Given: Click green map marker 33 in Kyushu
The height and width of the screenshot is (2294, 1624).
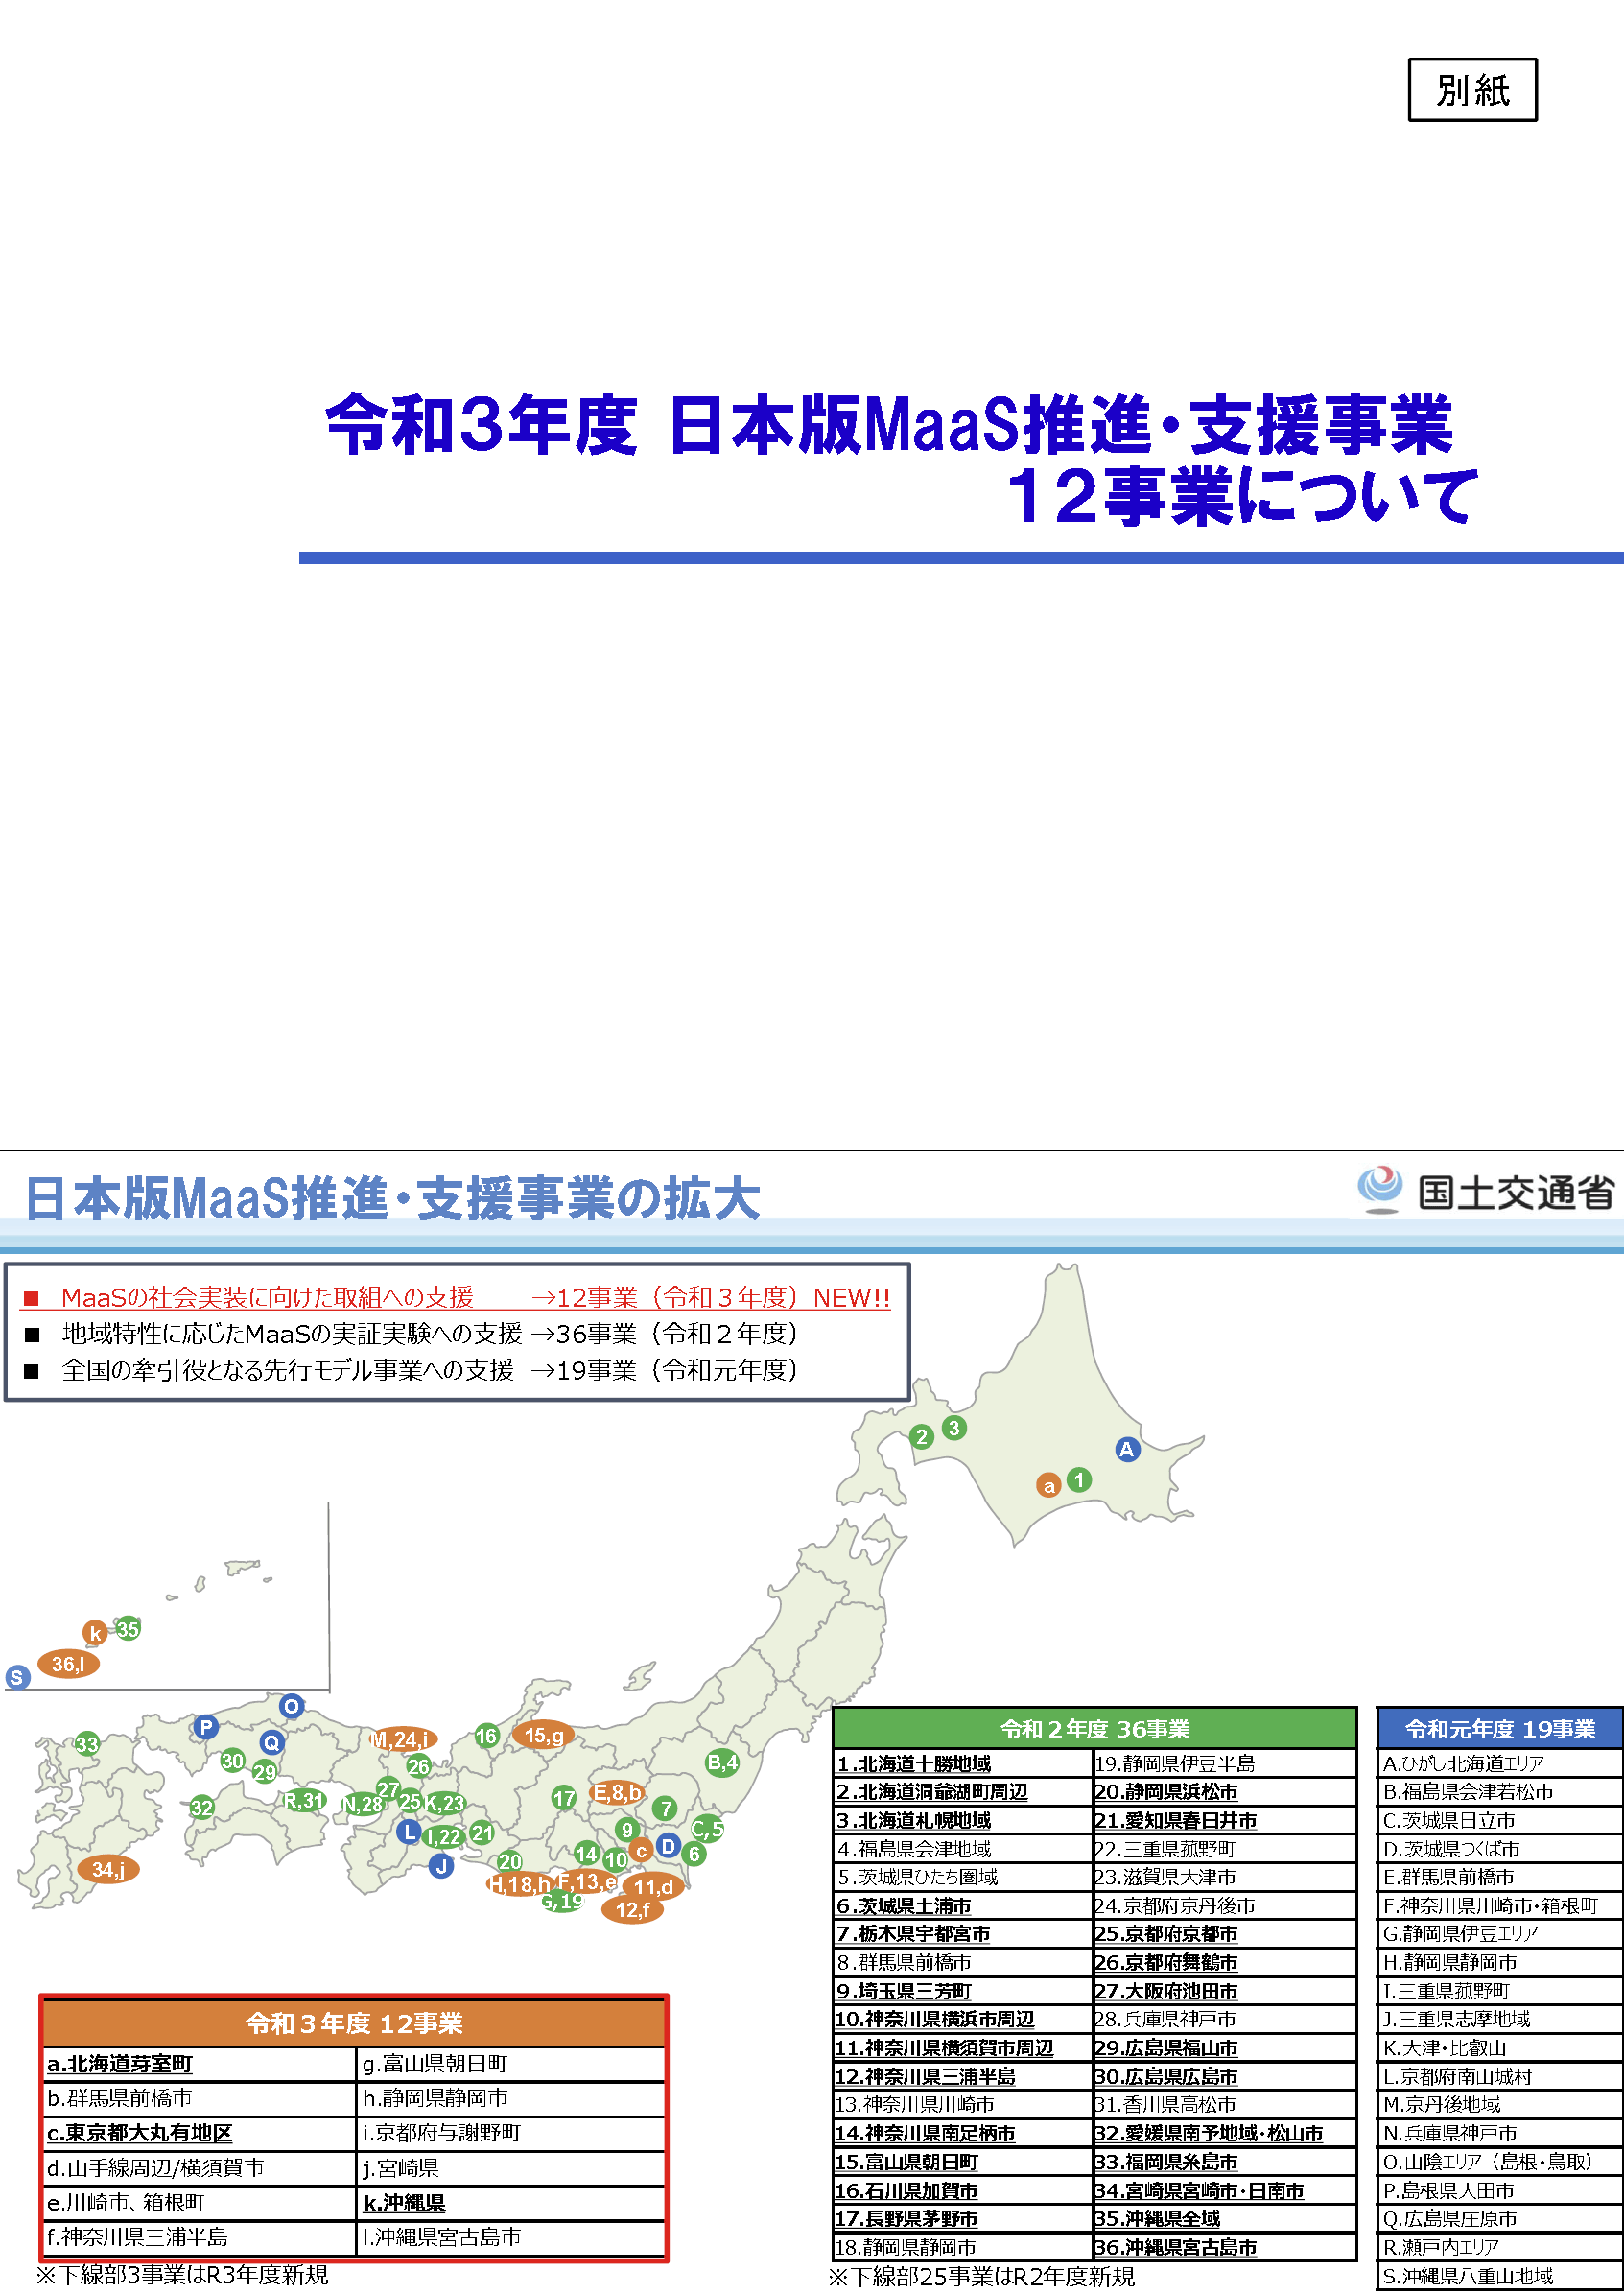Looking at the screenshot, I should pos(88,1745).
